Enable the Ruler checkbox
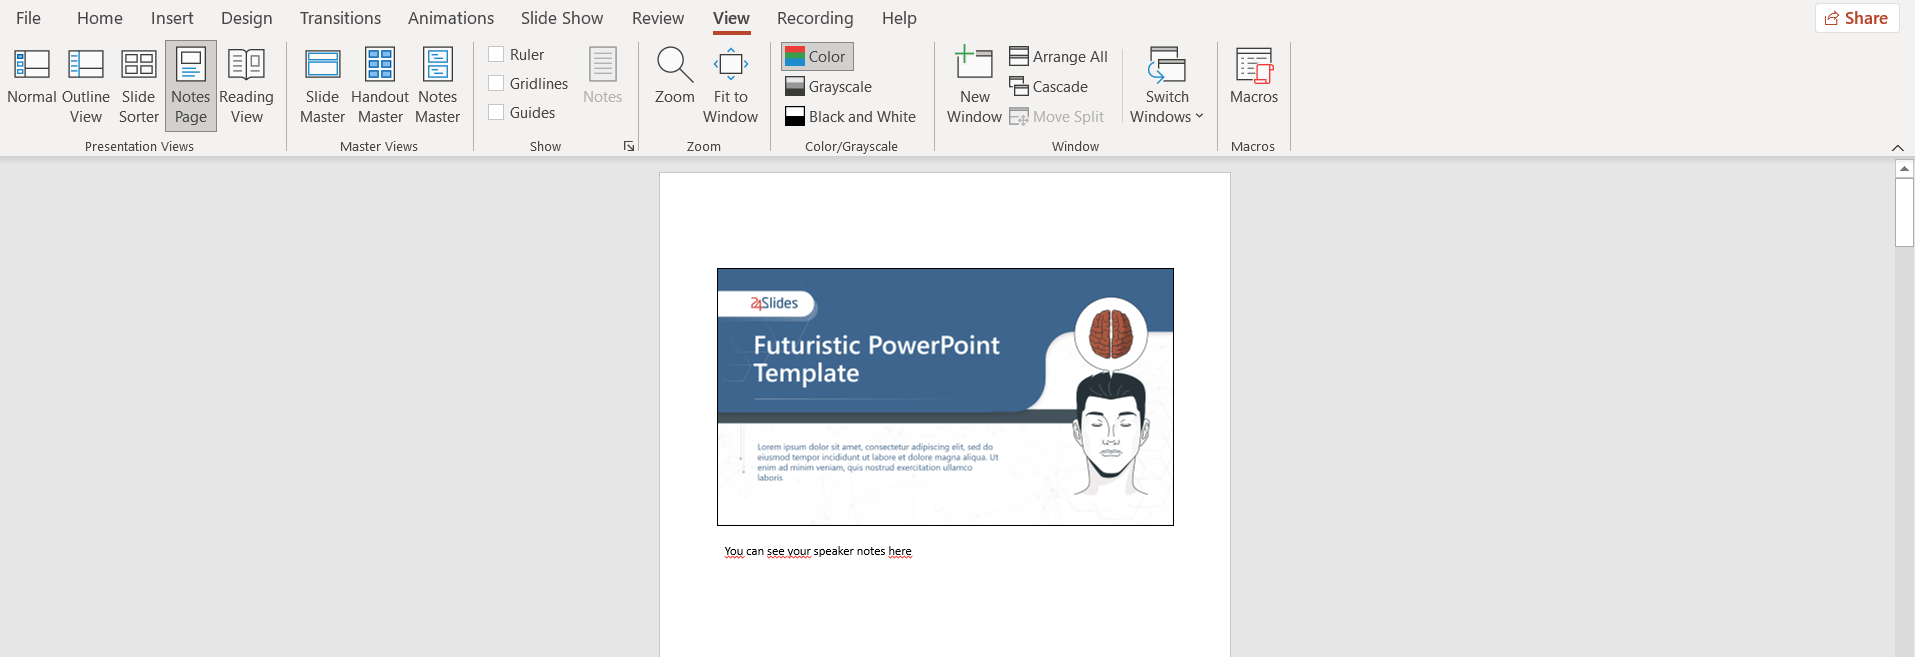Viewport: 1915px width, 657px height. point(496,54)
